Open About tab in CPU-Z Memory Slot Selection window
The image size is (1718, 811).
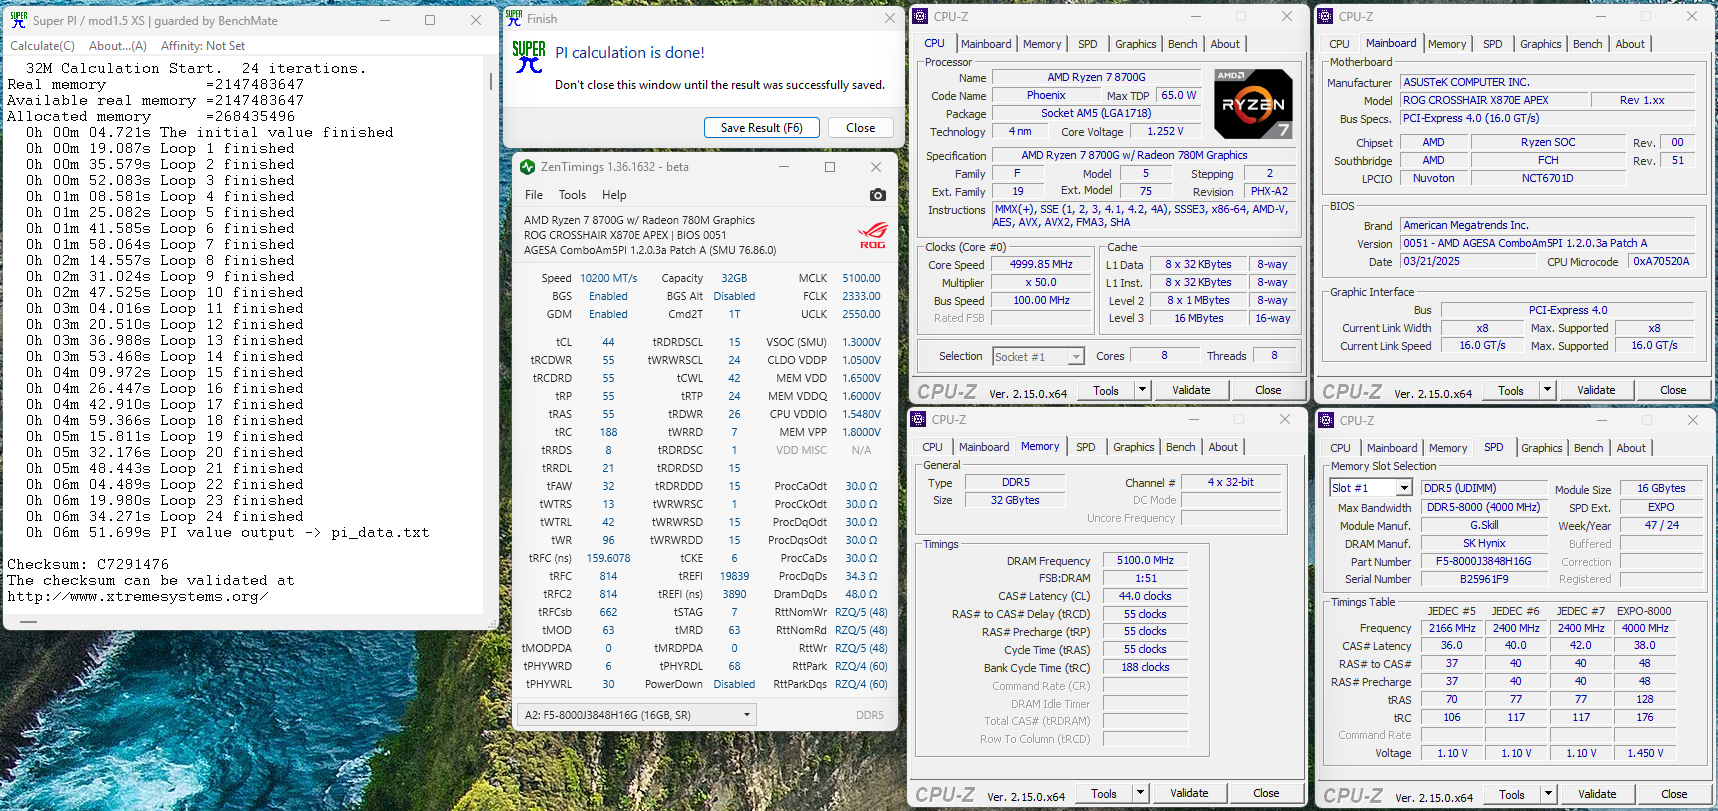[1631, 448]
